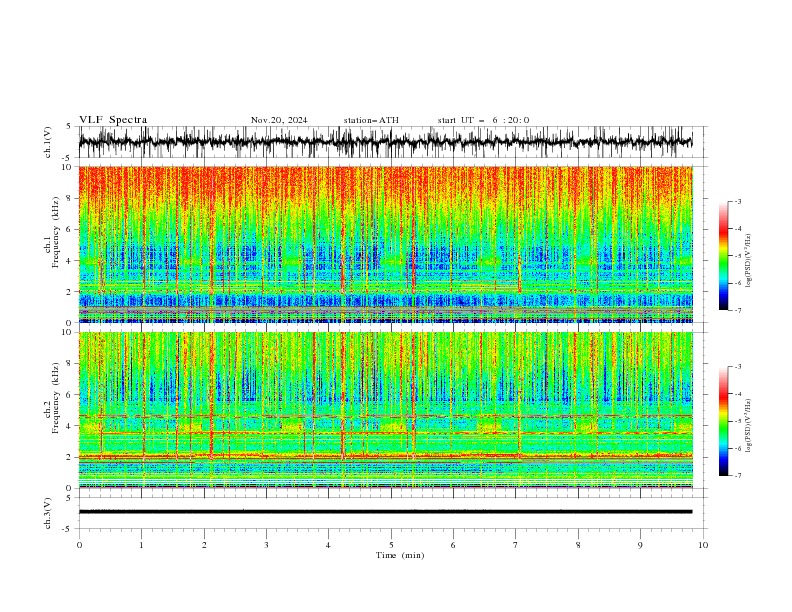Click the "2" kHz tick on ch.1 frequency axis

point(69,291)
